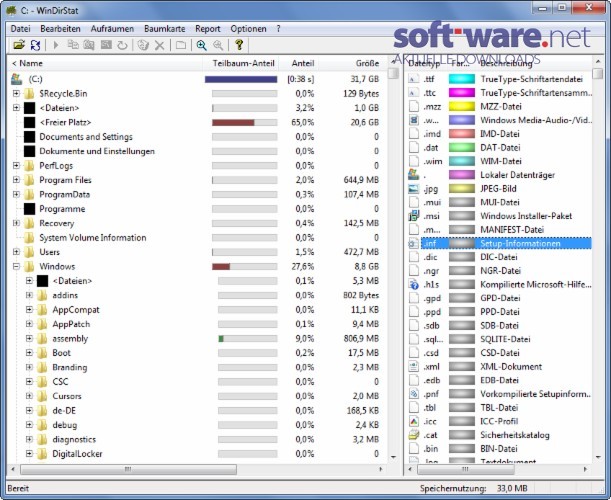Sort by Beschreibung column header
The image size is (611, 500).
point(506,63)
